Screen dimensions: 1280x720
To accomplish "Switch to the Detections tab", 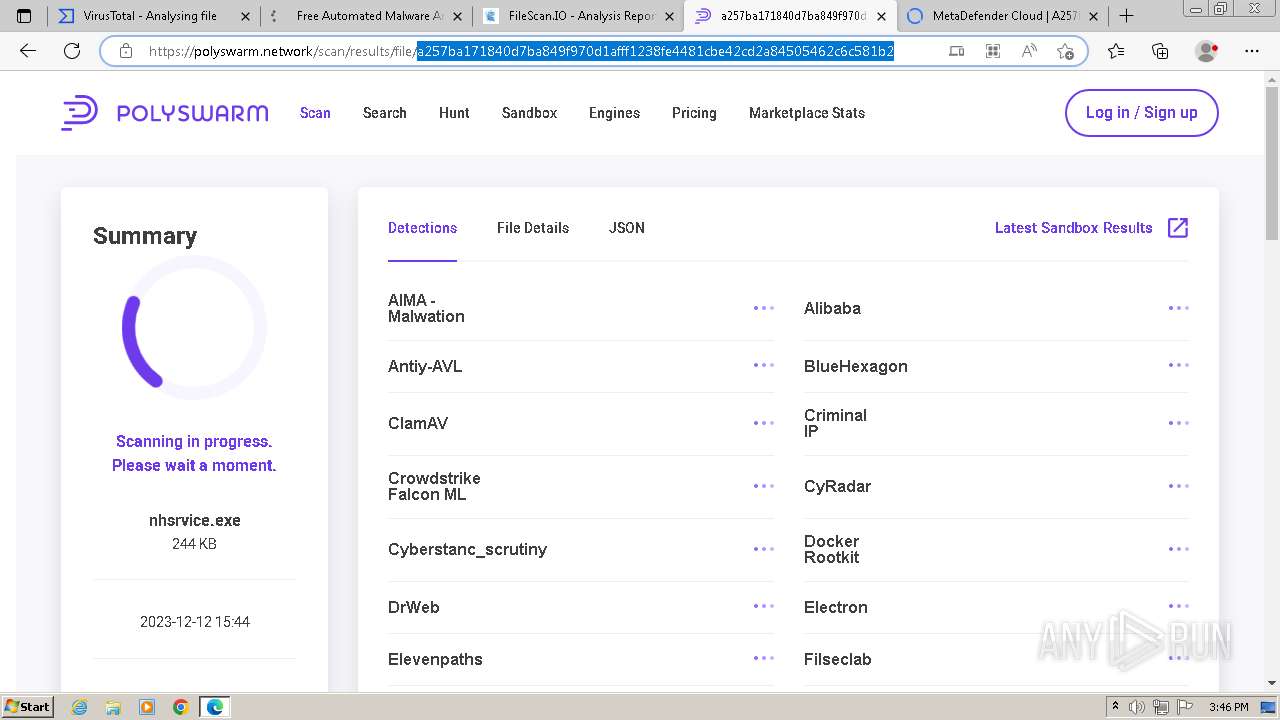I will click(x=422, y=228).
